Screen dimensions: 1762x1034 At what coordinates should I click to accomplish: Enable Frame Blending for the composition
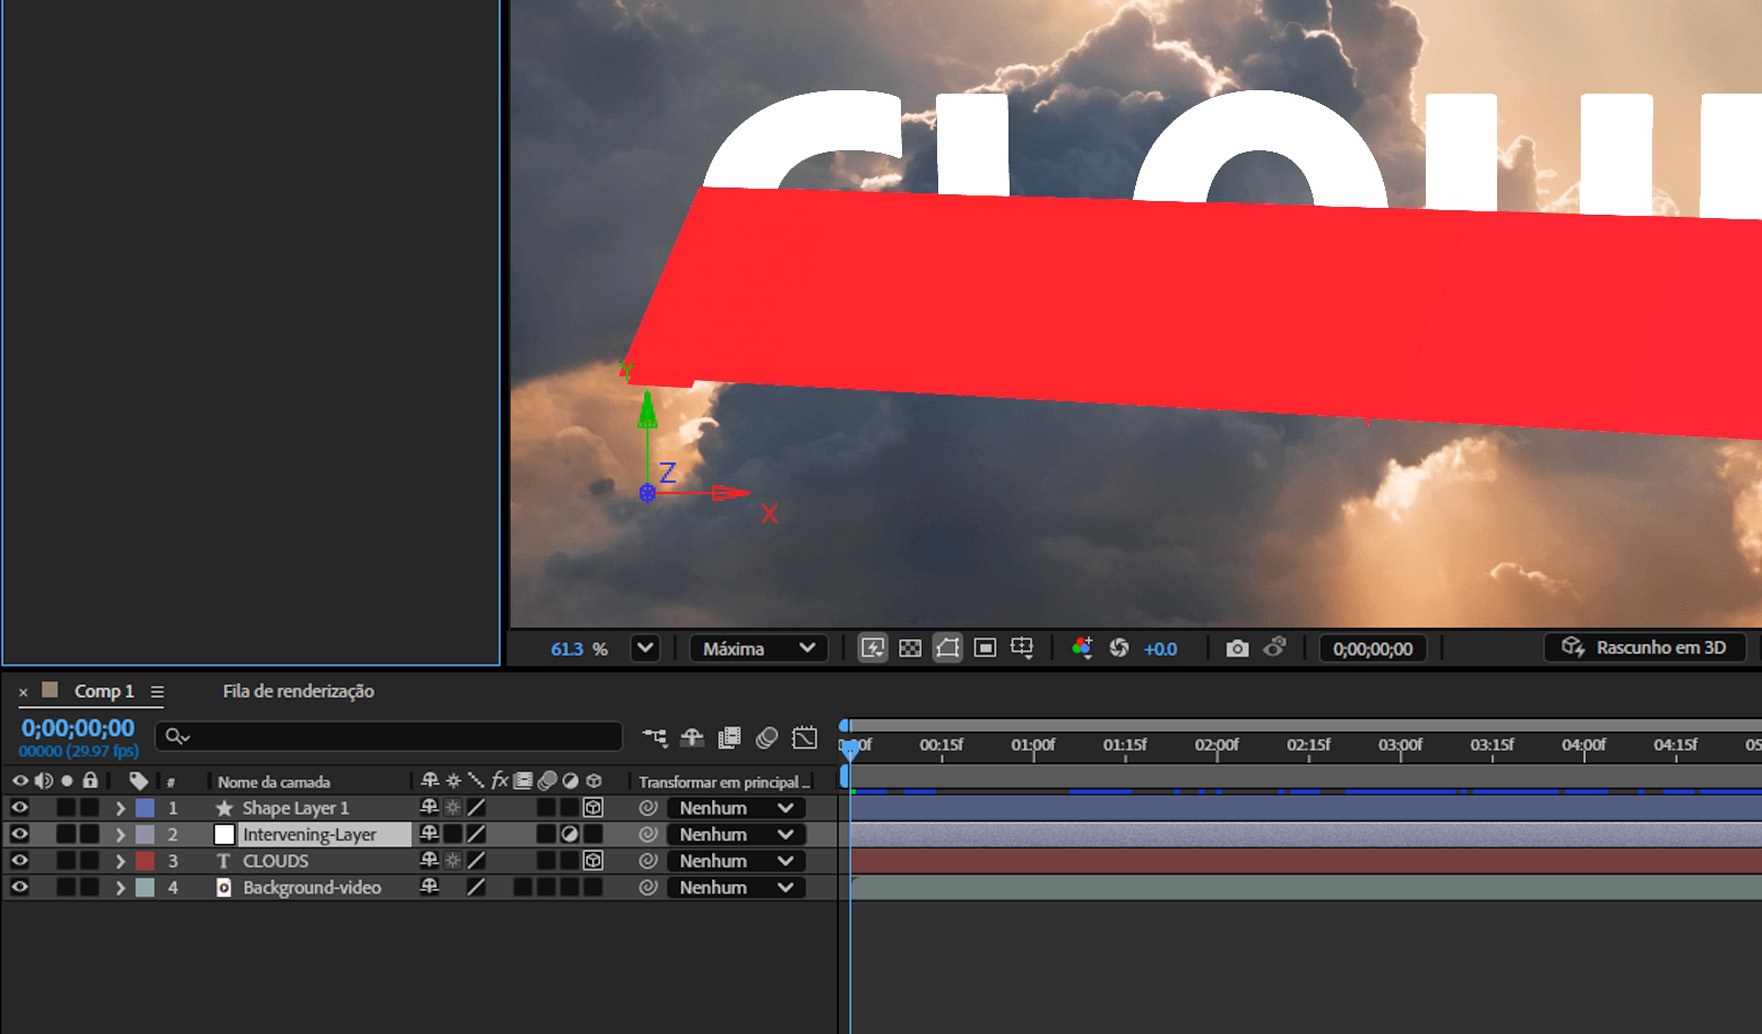(x=729, y=738)
